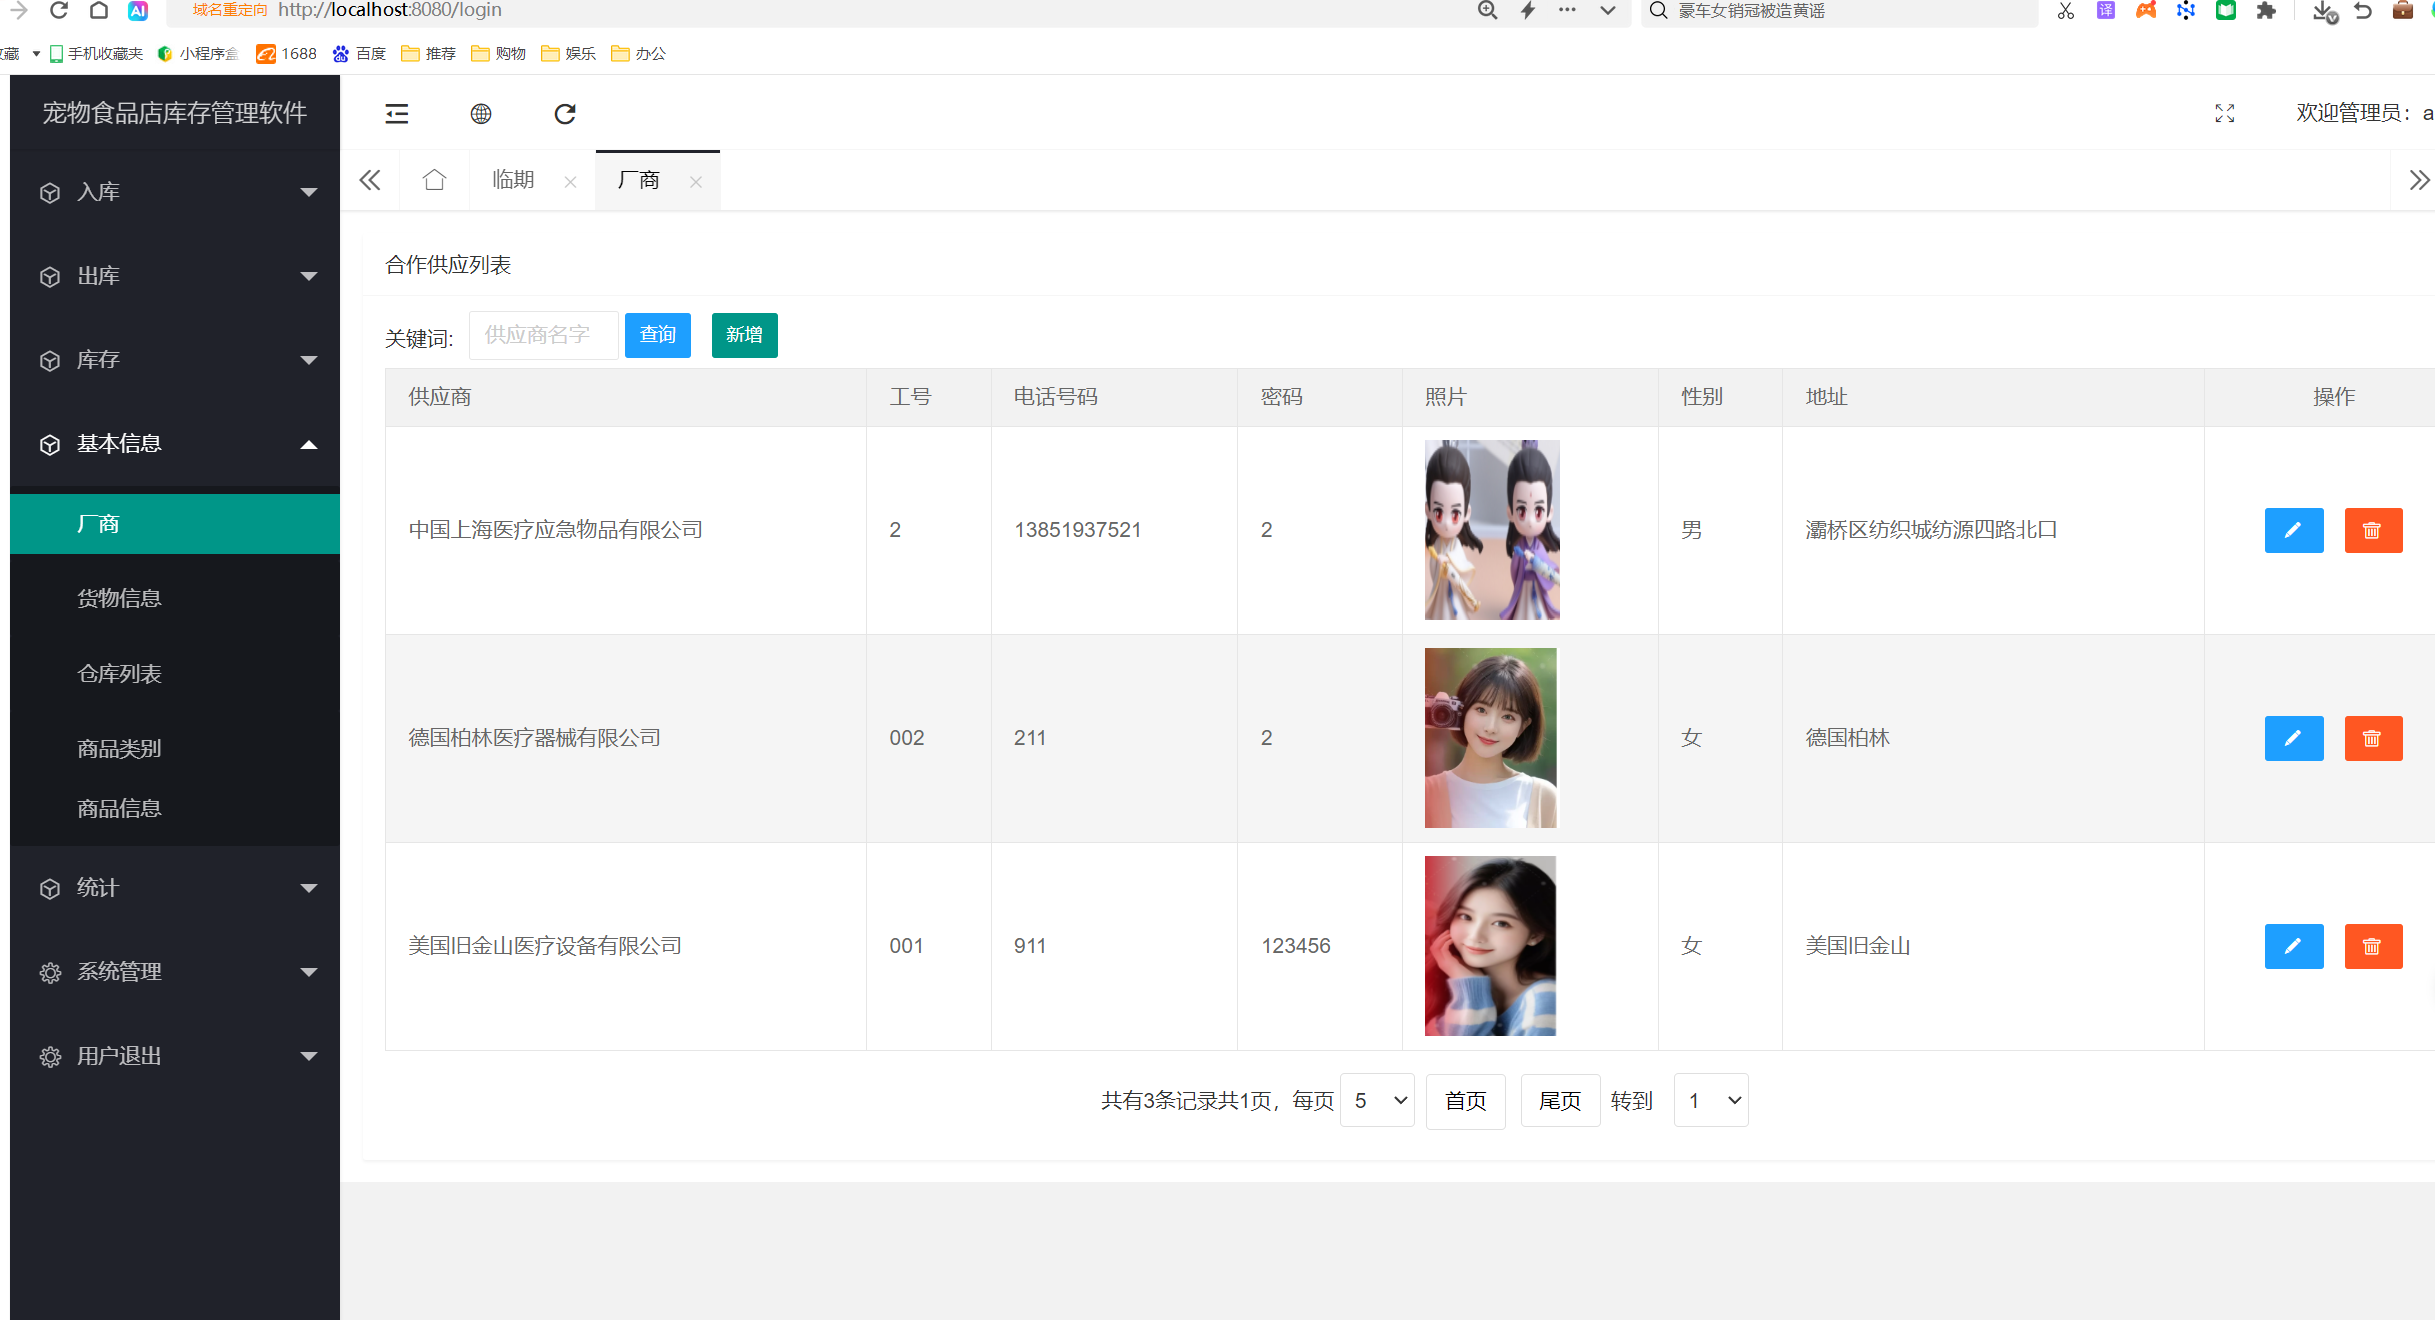The height and width of the screenshot is (1320, 2435).
Task: Click the page refresh icon in header
Action: pos(565,113)
